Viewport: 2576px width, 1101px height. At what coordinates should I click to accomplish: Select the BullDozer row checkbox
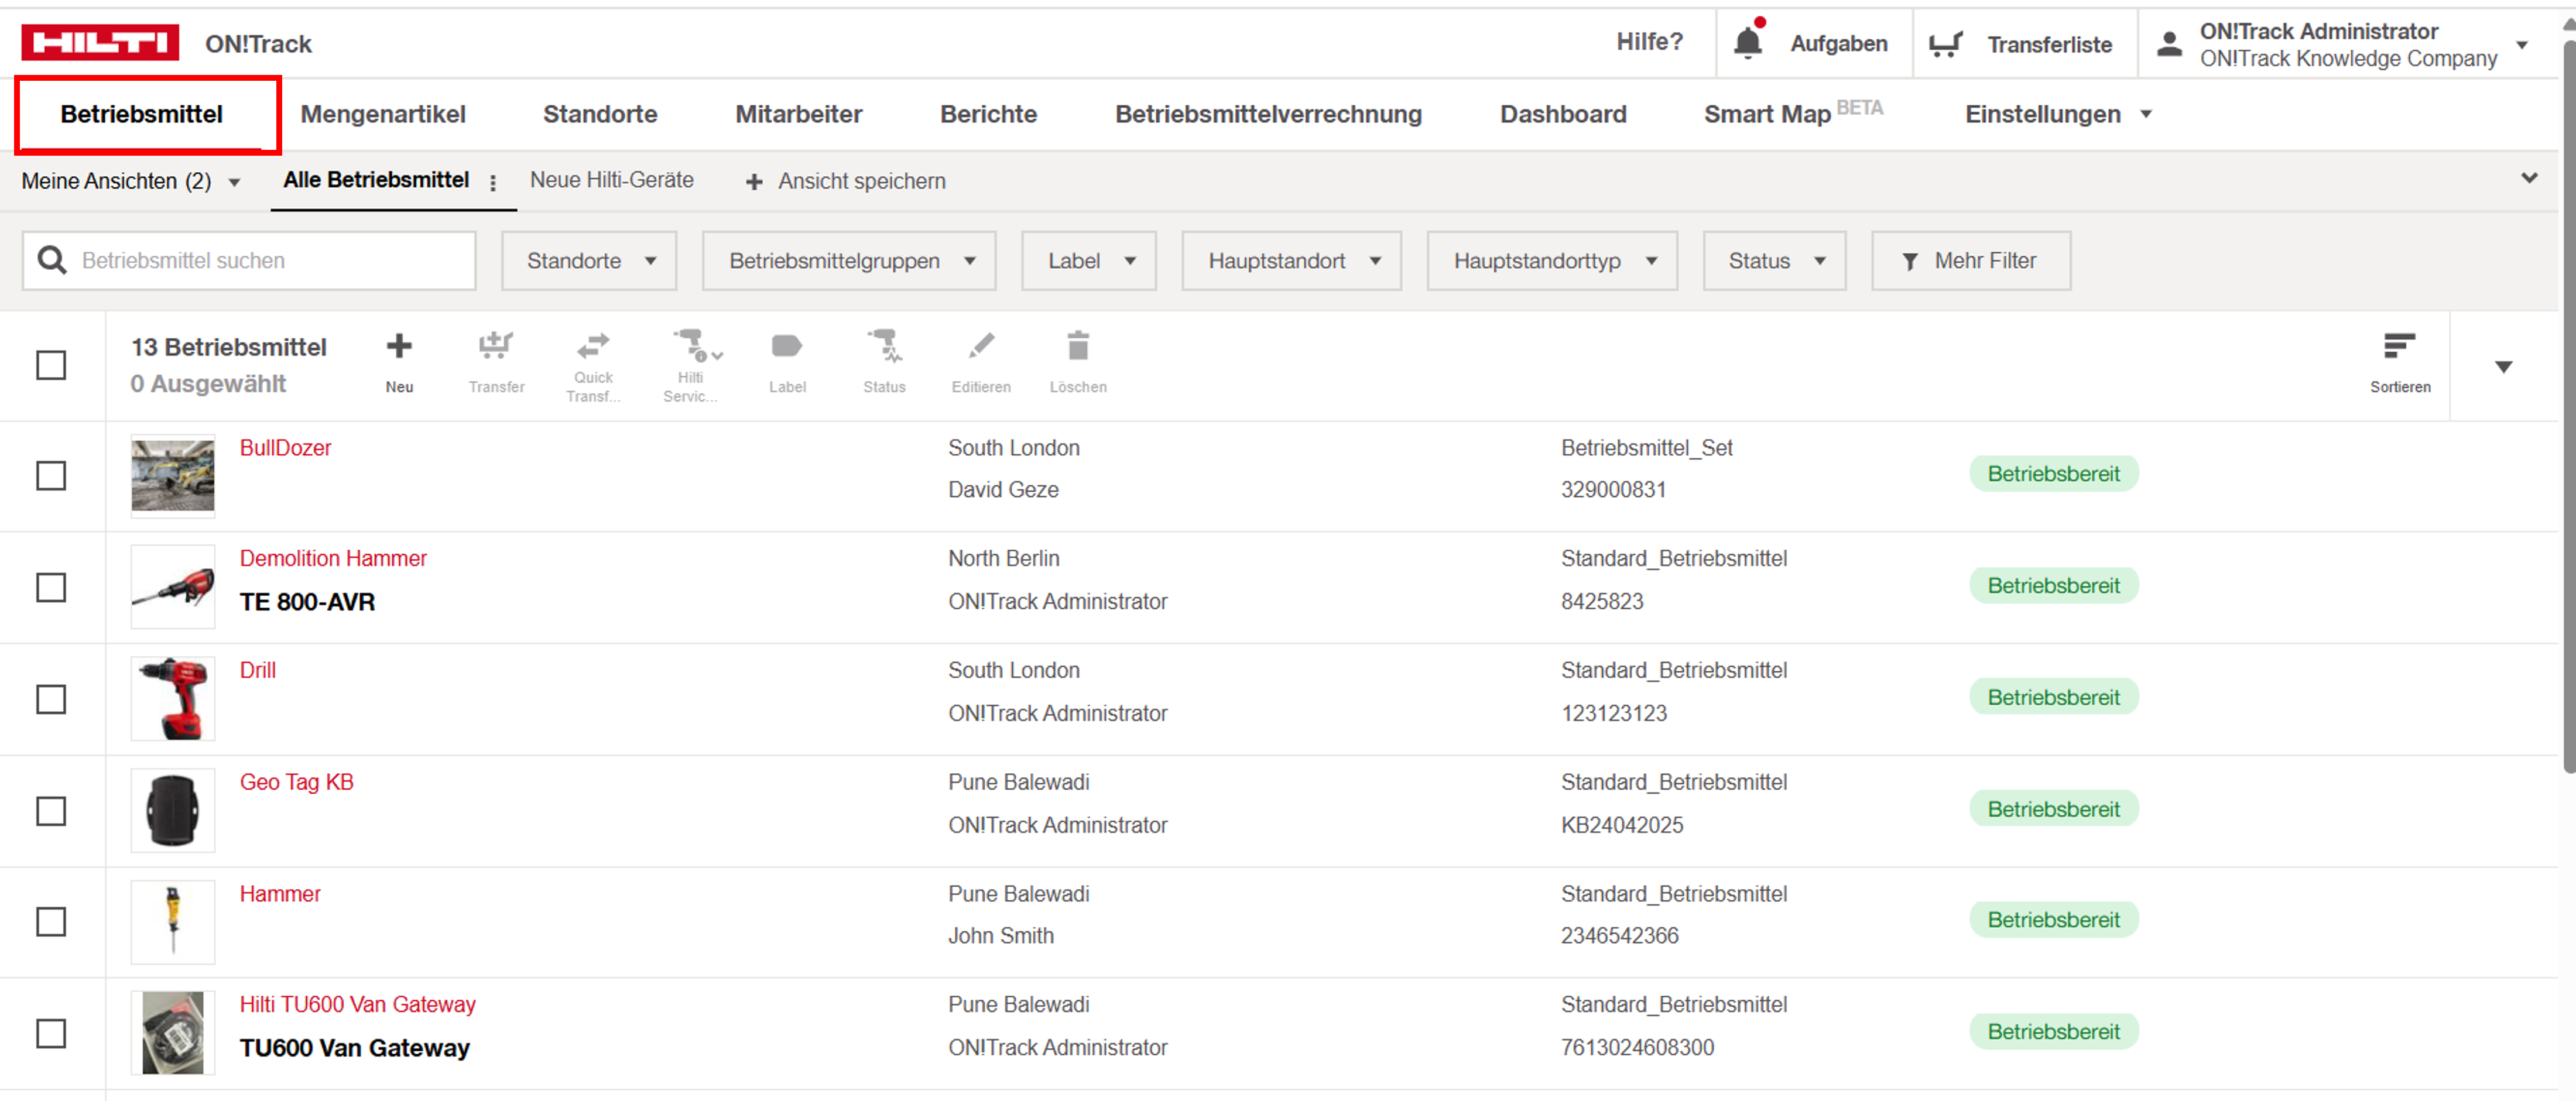coord(51,475)
